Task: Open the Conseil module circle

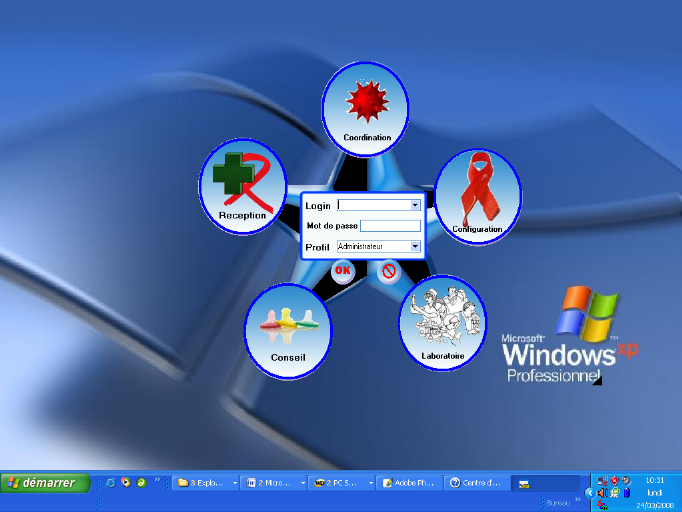Action: 287,331
